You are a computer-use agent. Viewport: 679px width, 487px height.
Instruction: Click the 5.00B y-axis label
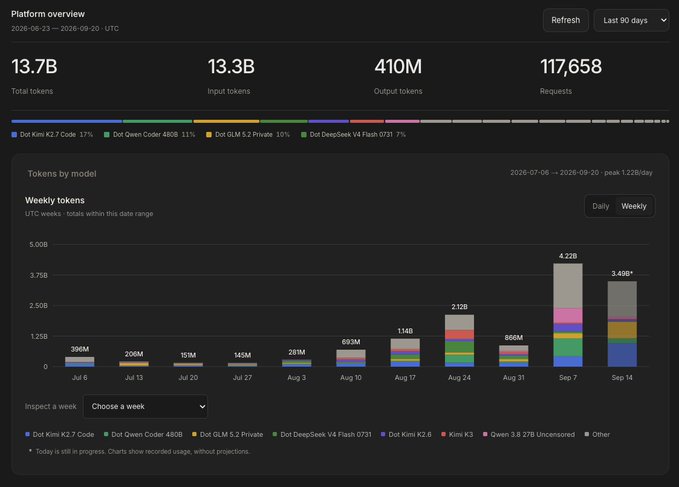click(39, 245)
